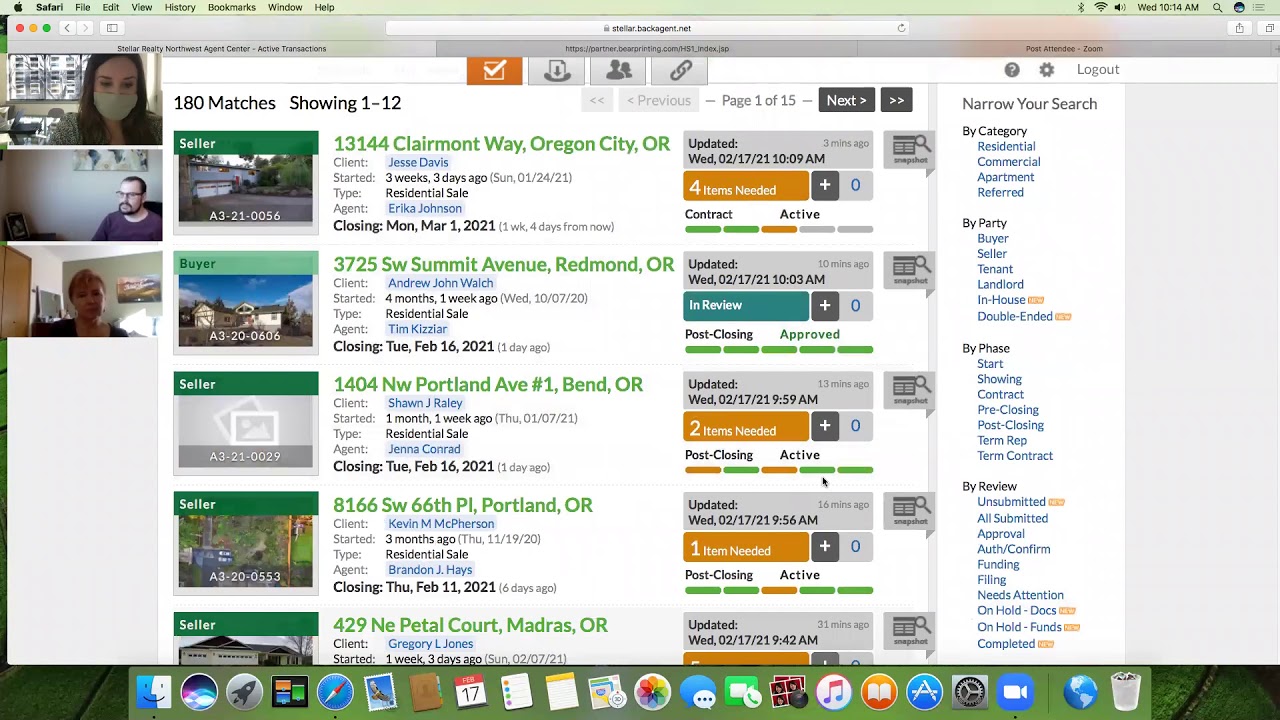Image resolution: width=1280 pixels, height=720 pixels.
Task: Open Safari Bookmarks menu
Action: pyautogui.click(x=232, y=7)
